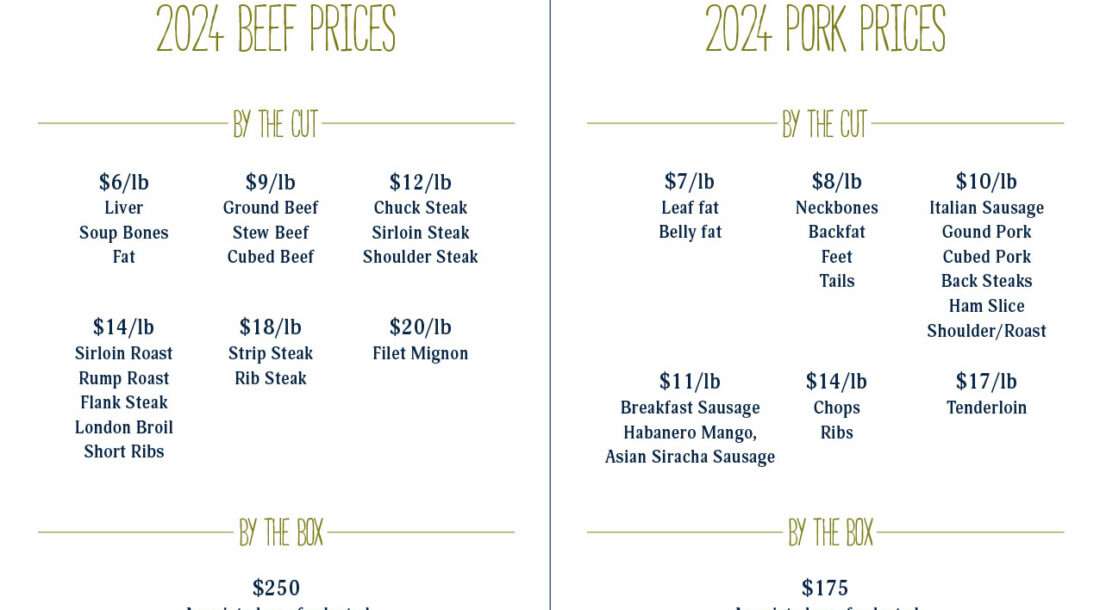The width and height of the screenshot is (1100, 610).
Task: Select Neckbones under pork prices
Action: point(837,208)
